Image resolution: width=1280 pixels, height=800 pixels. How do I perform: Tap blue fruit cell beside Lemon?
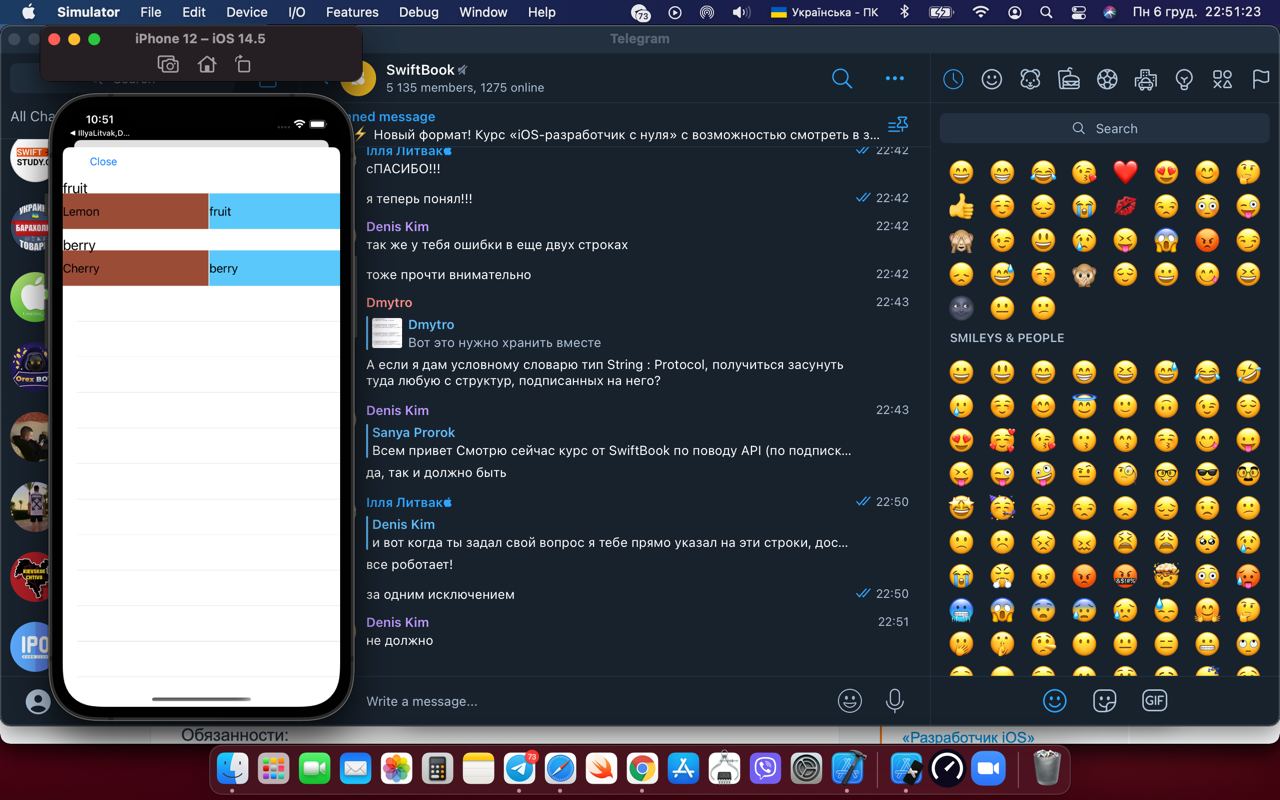tap(274, 211)
